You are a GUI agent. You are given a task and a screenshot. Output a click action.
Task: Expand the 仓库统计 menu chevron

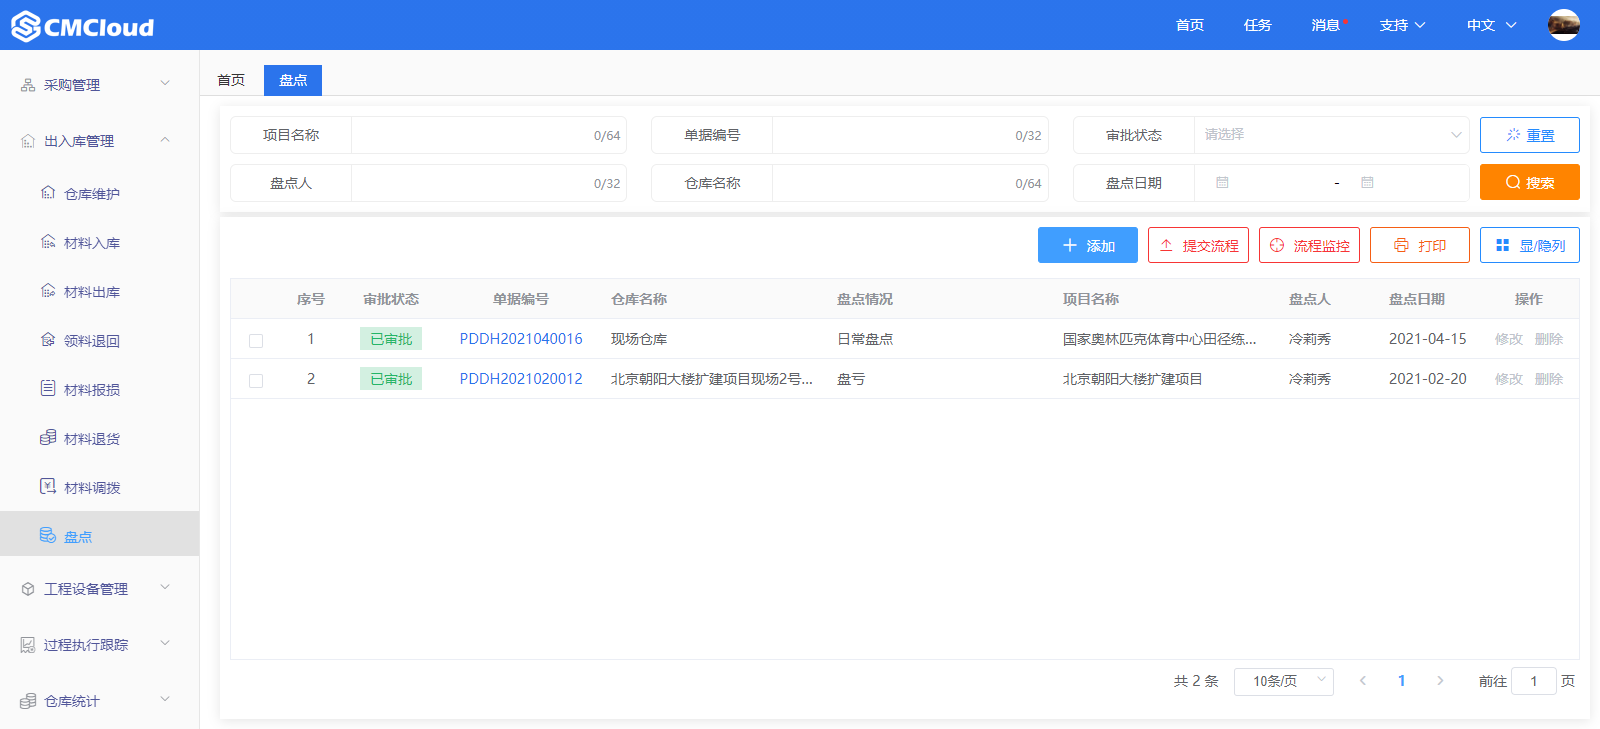(165, 700)
